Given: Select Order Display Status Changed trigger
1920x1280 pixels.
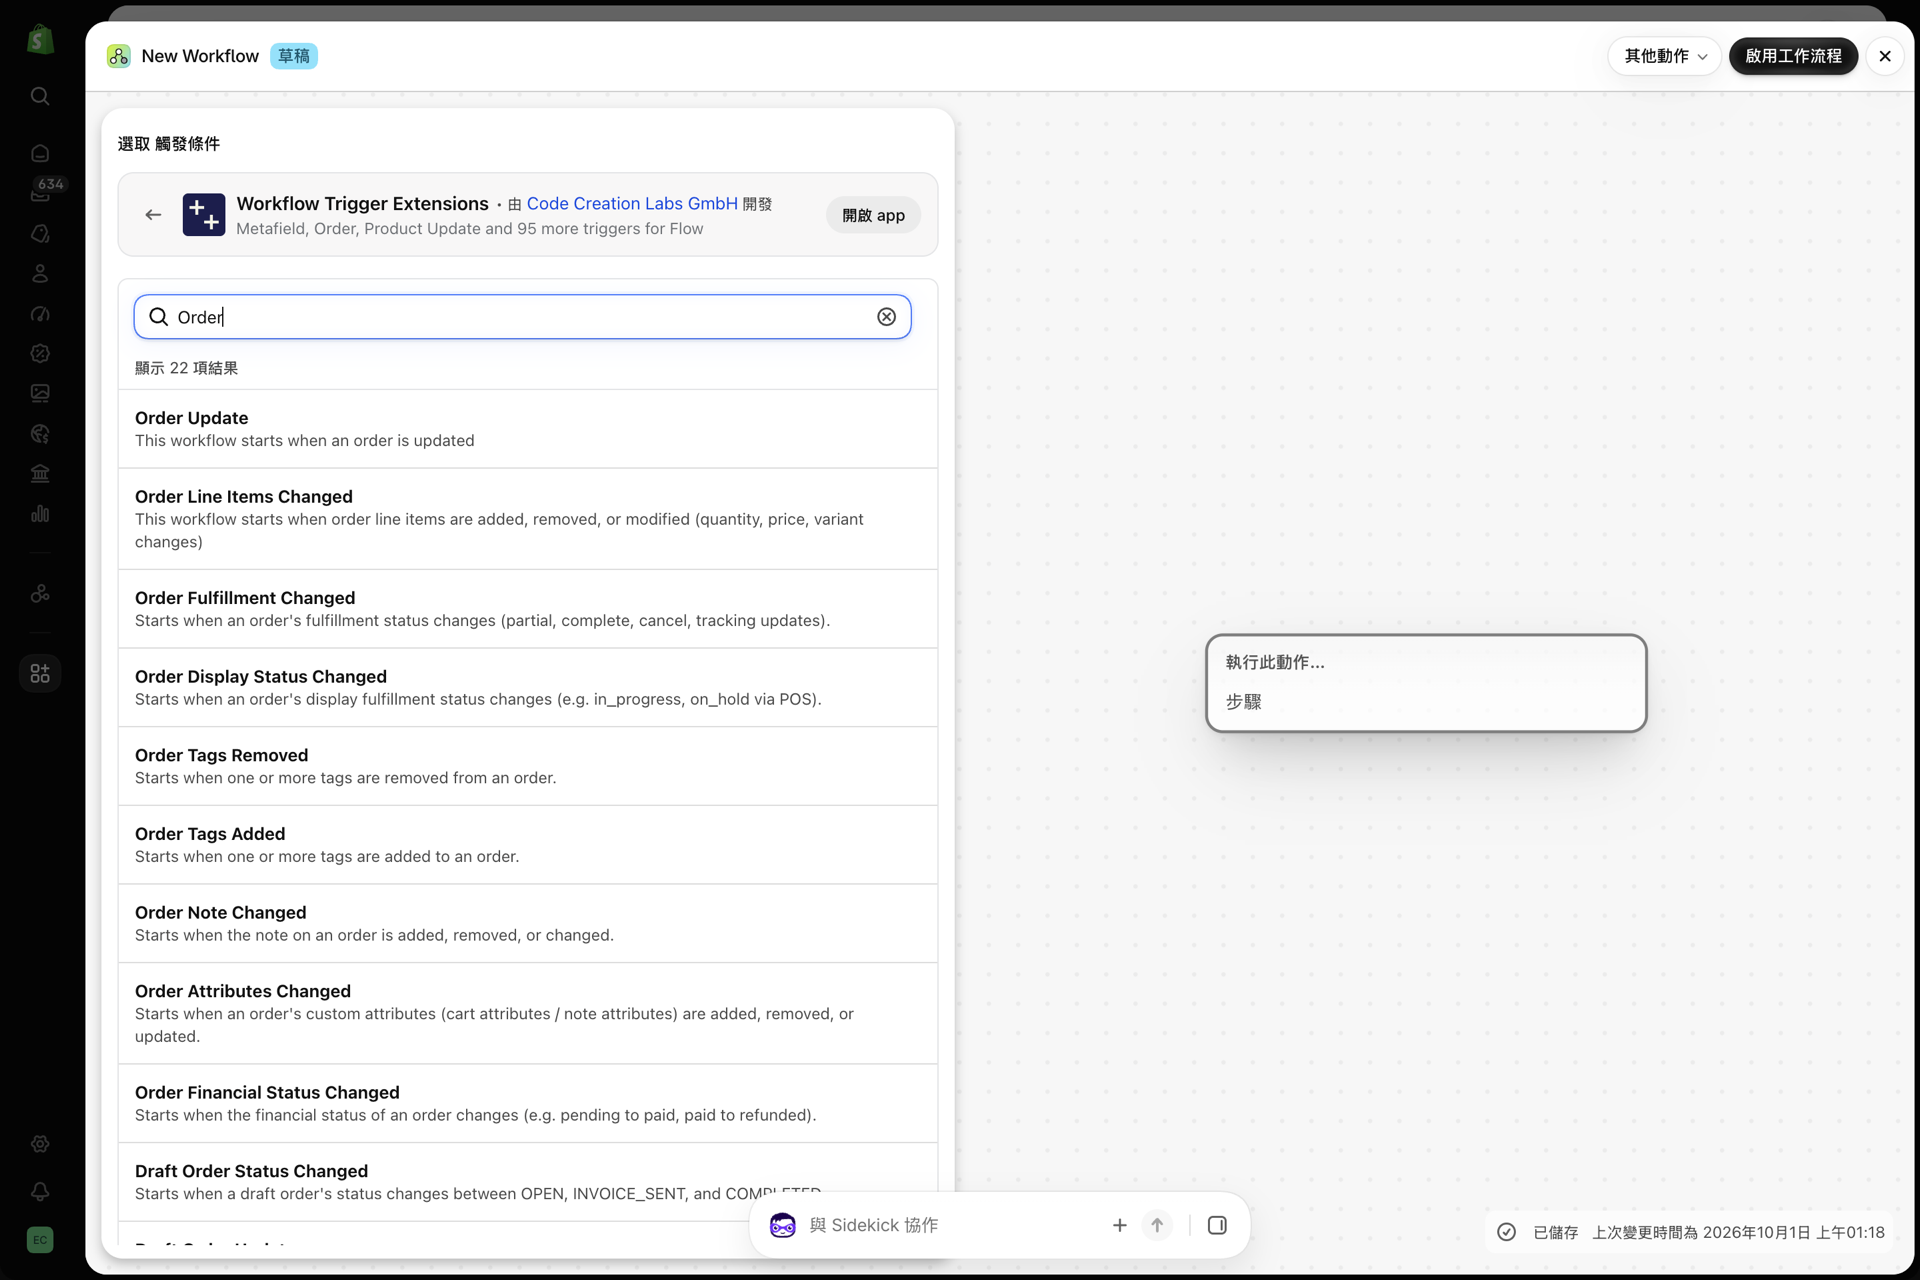Looking at the screenshot, I should point(528,688).
